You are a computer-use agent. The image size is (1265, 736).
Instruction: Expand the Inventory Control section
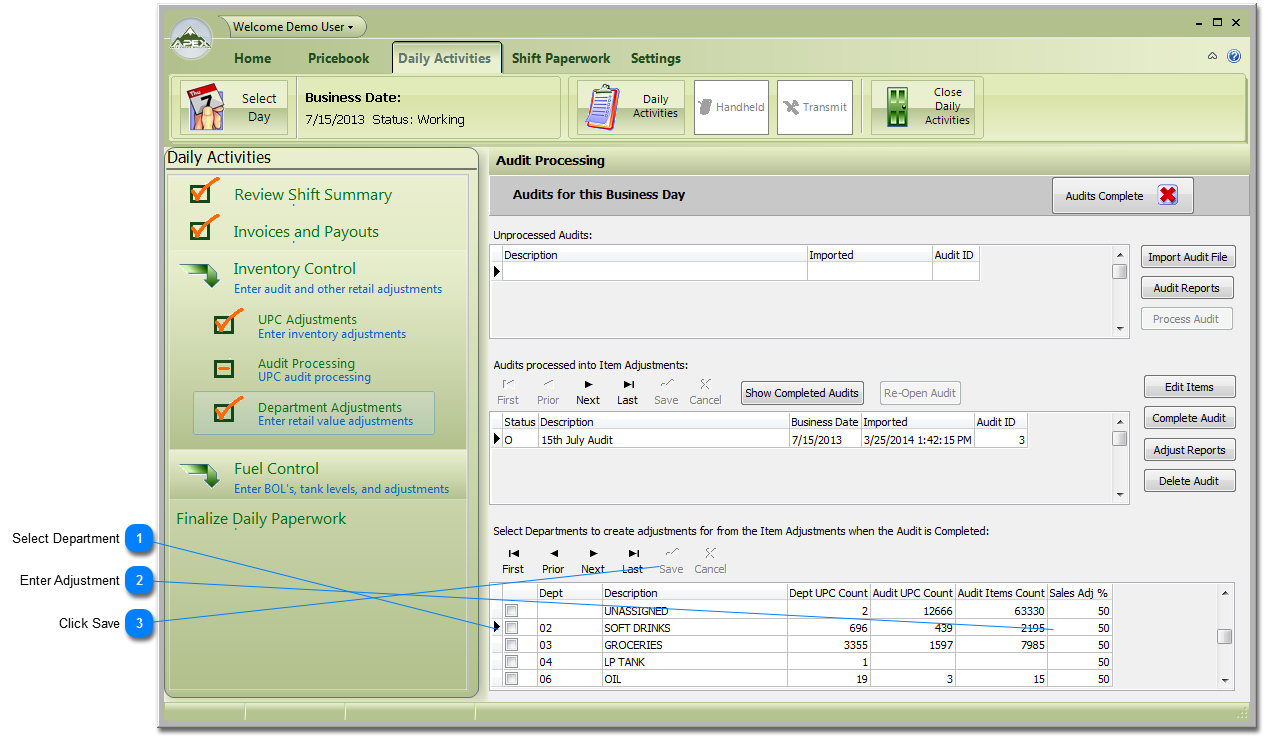point(294,269)
